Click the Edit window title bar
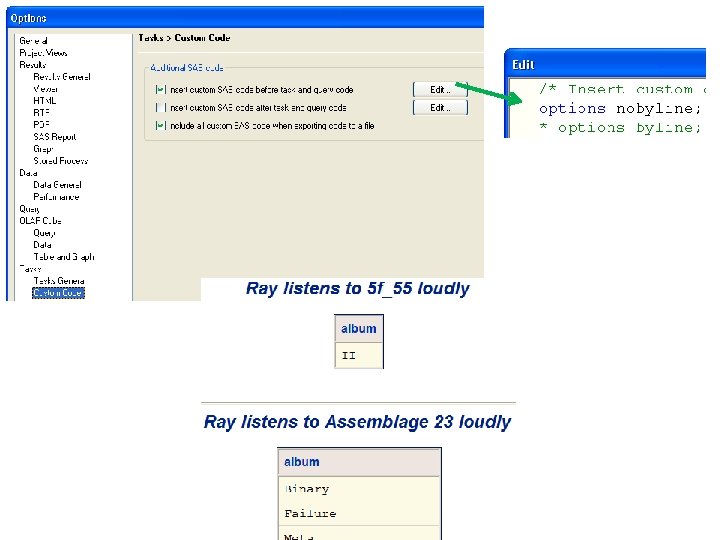 (x=605, y=63)
